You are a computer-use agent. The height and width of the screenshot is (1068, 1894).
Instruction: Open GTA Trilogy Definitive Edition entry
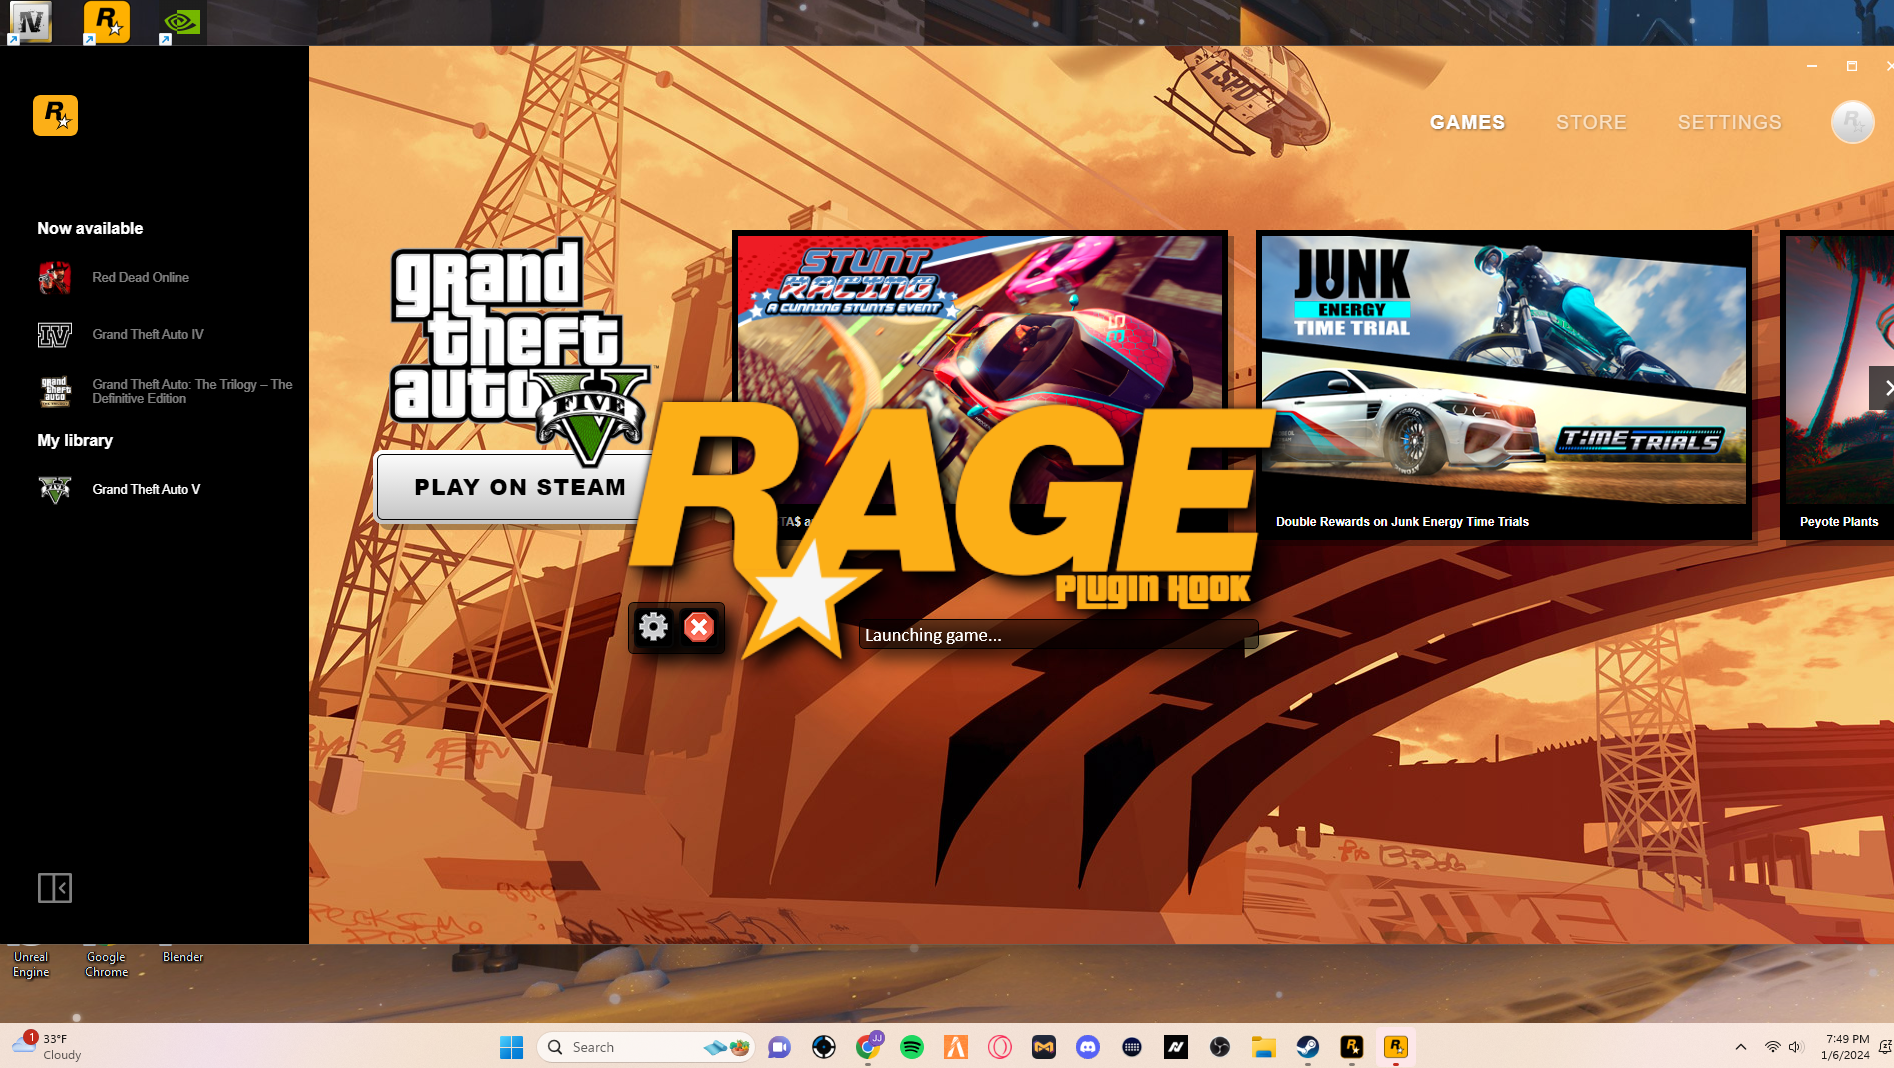point(190,392)
